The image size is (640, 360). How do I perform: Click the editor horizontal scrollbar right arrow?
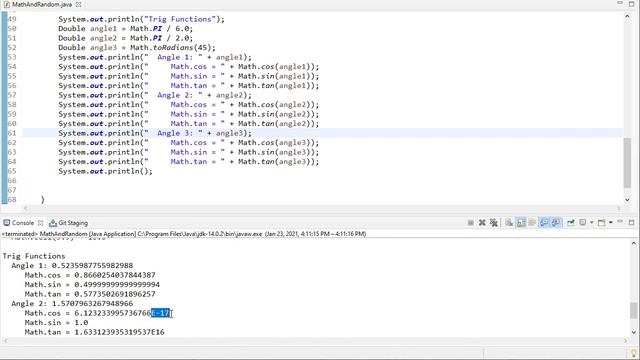[x=619, y=208]
